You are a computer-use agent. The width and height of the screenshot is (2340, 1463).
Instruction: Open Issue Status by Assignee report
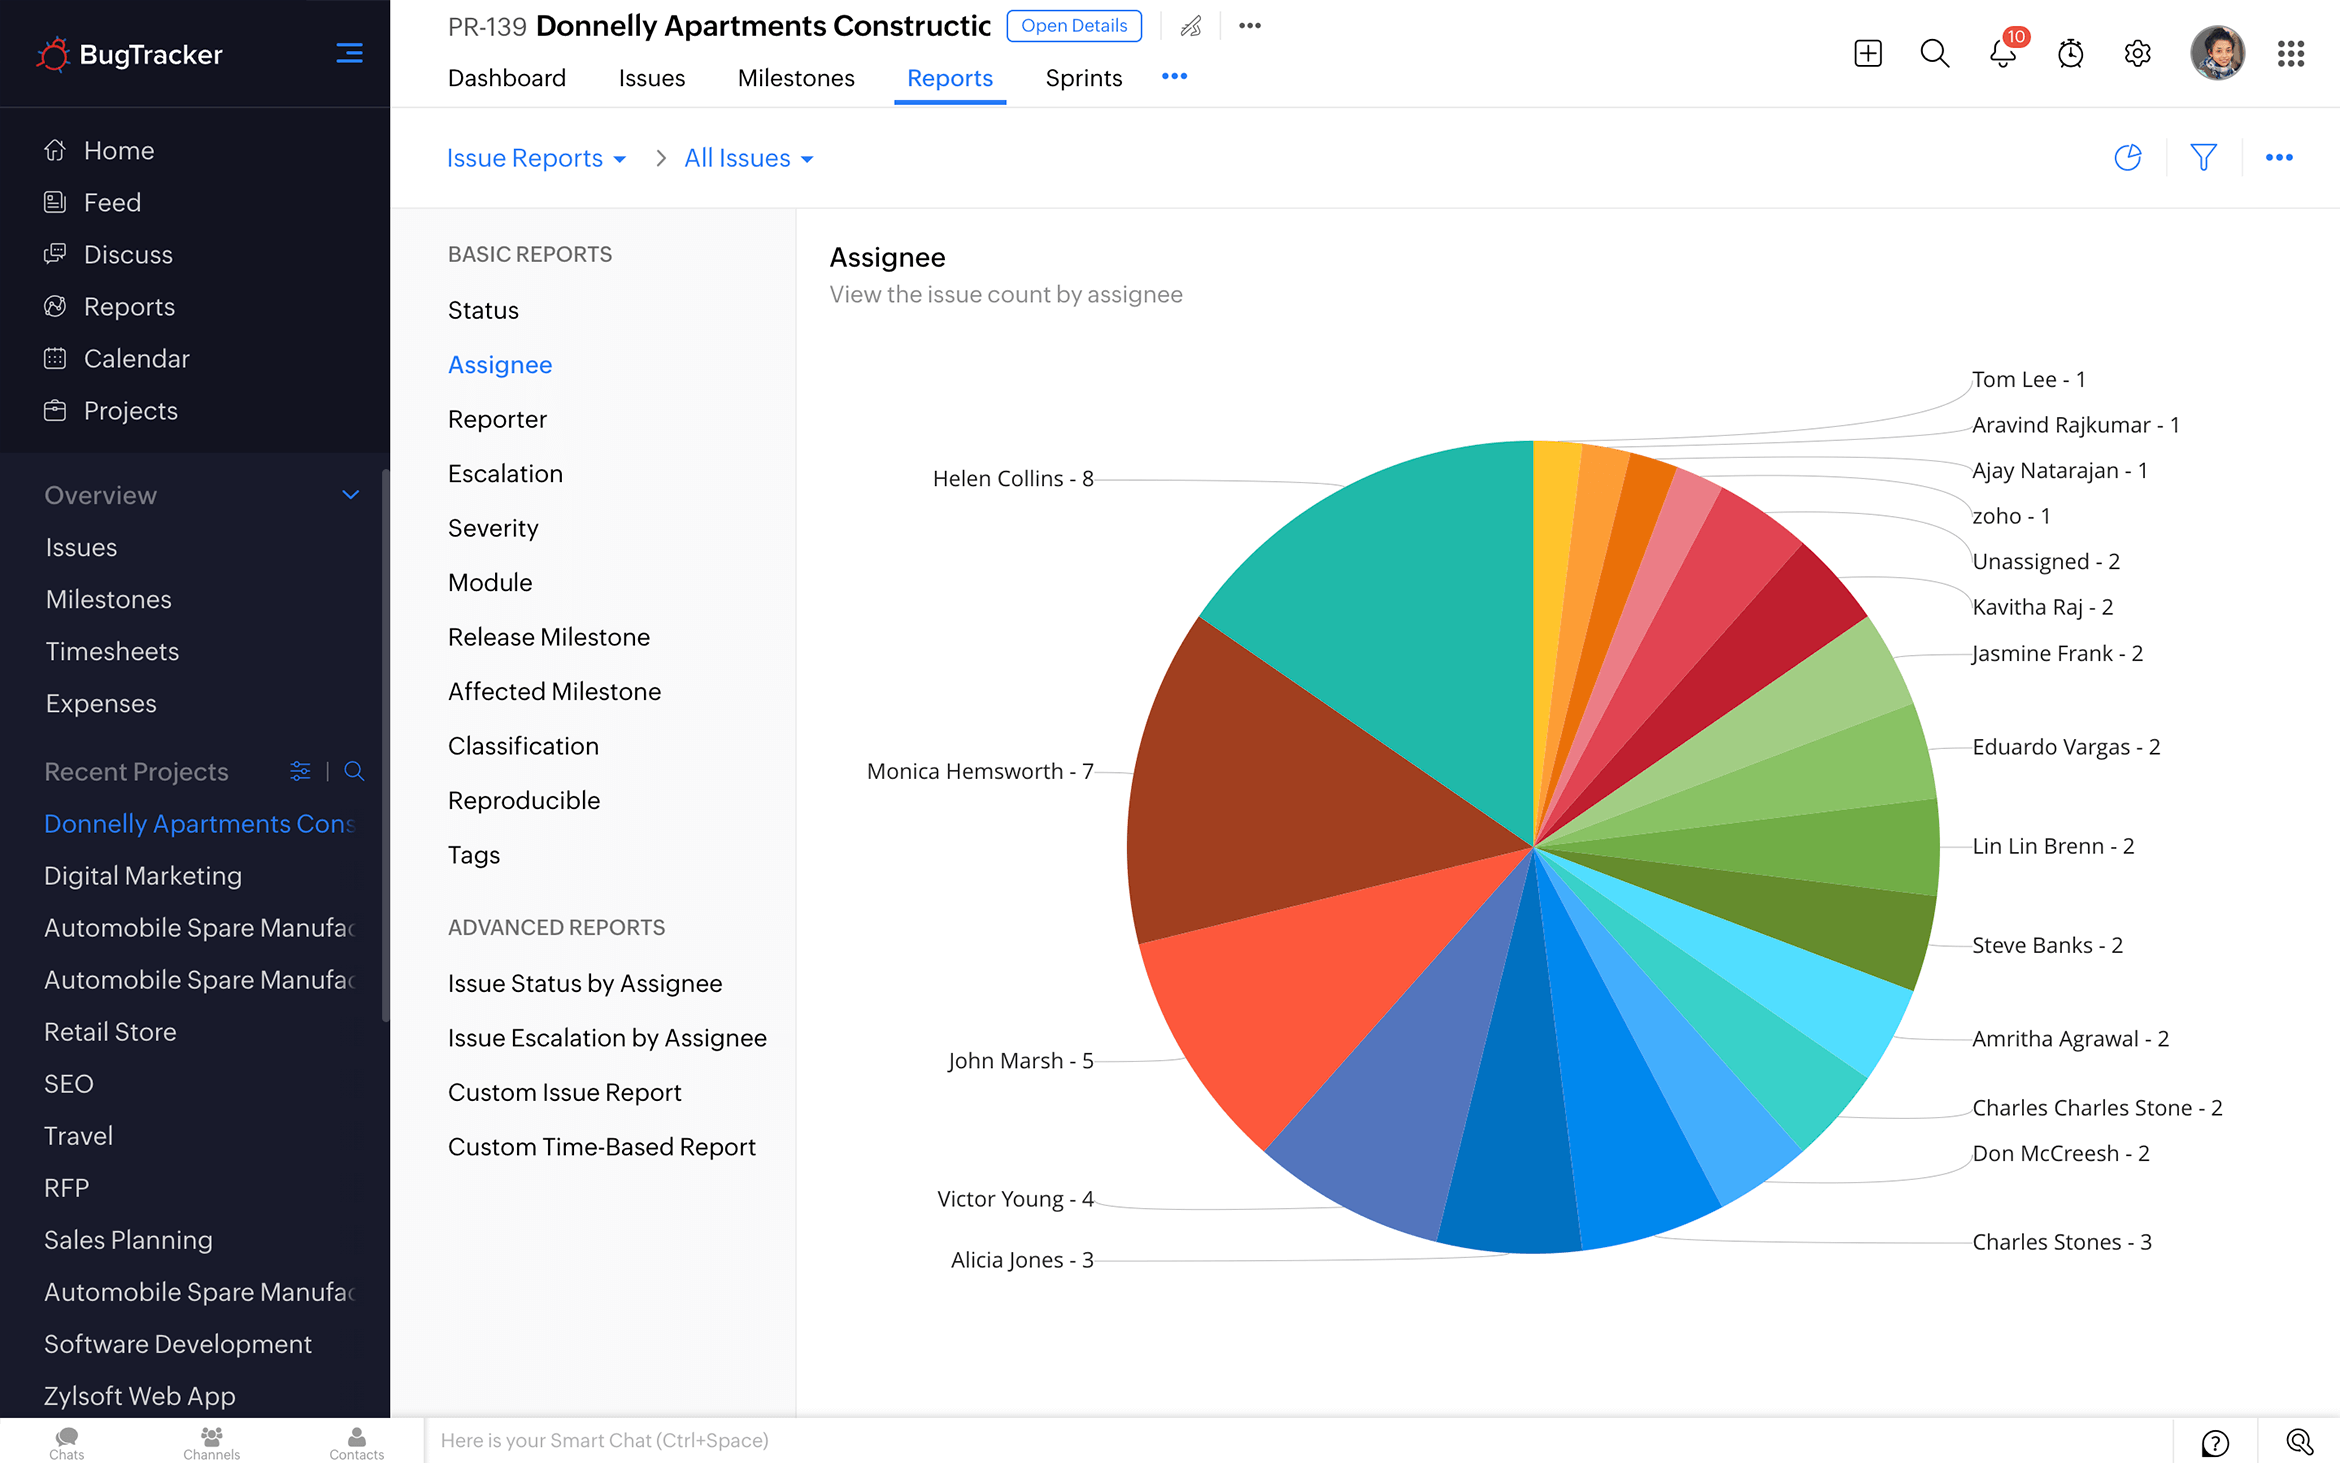pyautogui.click(x=585, y=983)
